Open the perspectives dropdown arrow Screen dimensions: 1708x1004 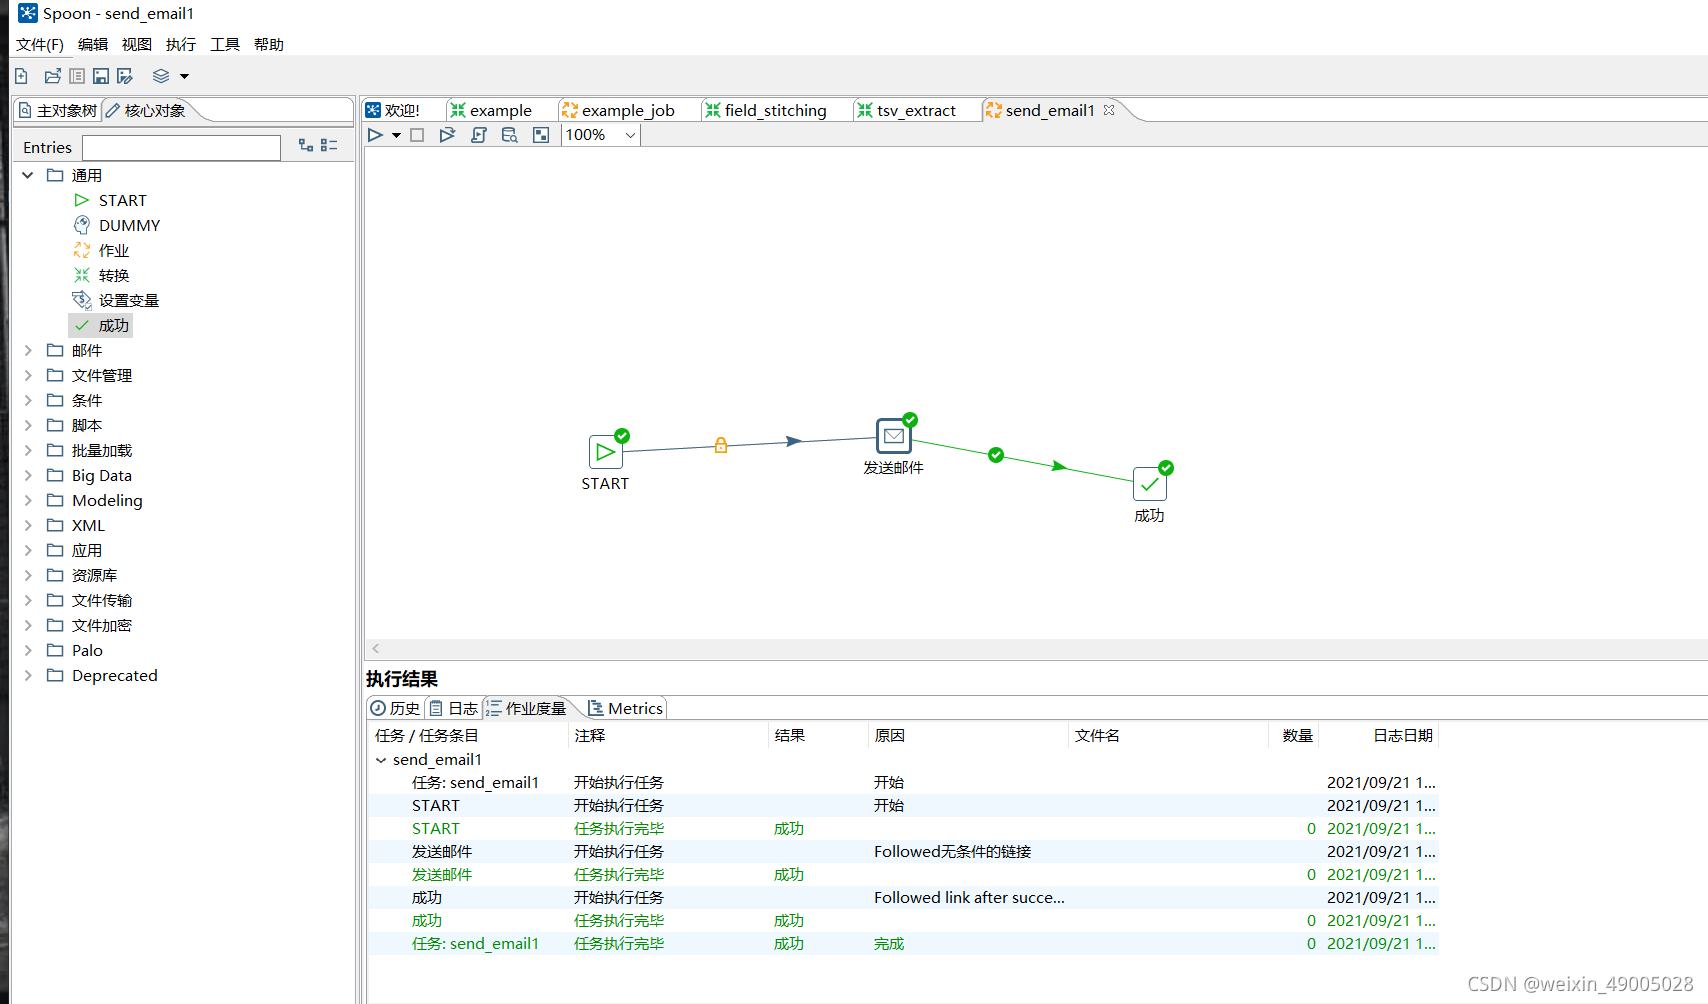[184, 76]
